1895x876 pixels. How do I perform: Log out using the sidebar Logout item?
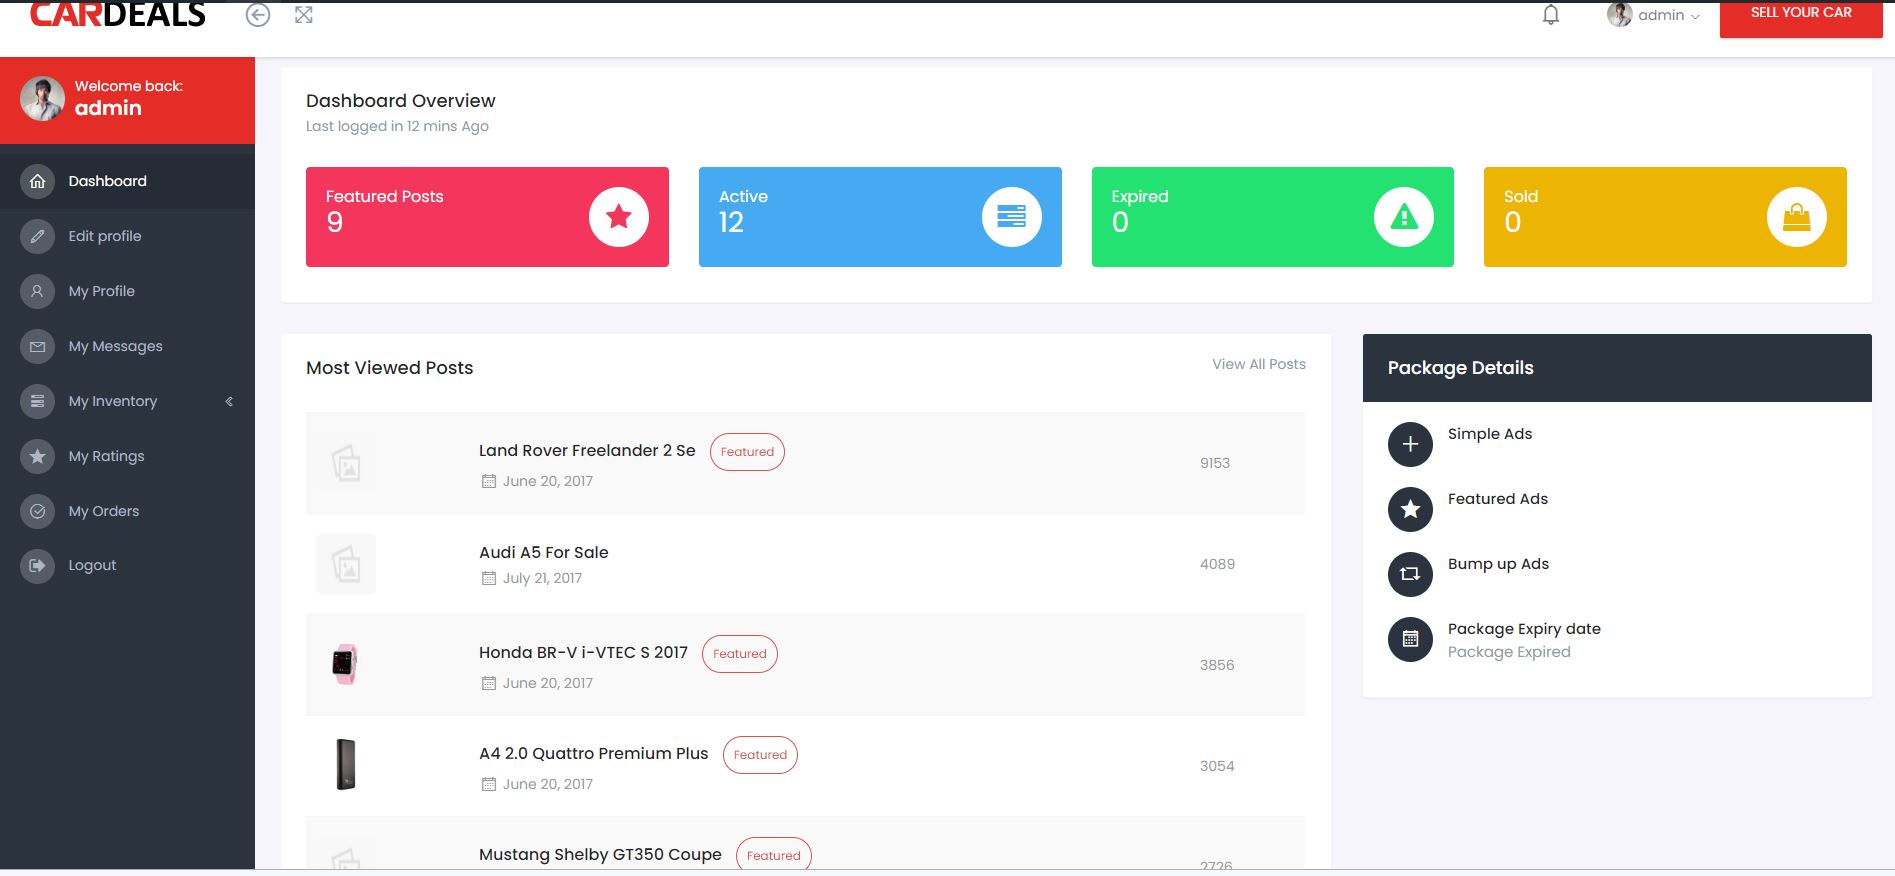click(92, 565)
